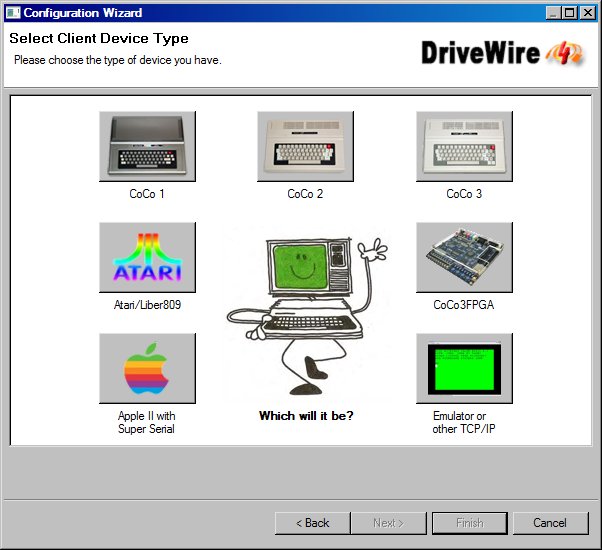Viewport: 602px width, 550px height.
Task: Click the 'Emulator or other TCP/IP' label
Action: 464,422
